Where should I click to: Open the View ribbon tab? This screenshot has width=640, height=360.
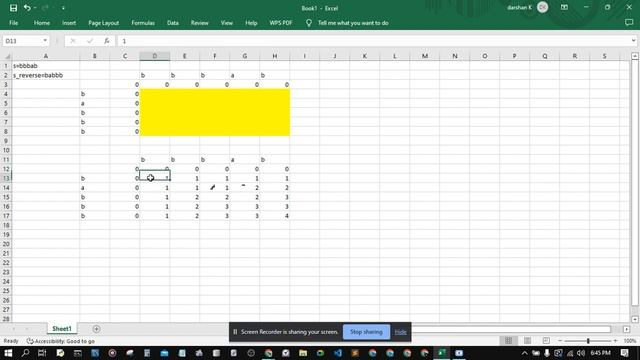pos(227,23)
